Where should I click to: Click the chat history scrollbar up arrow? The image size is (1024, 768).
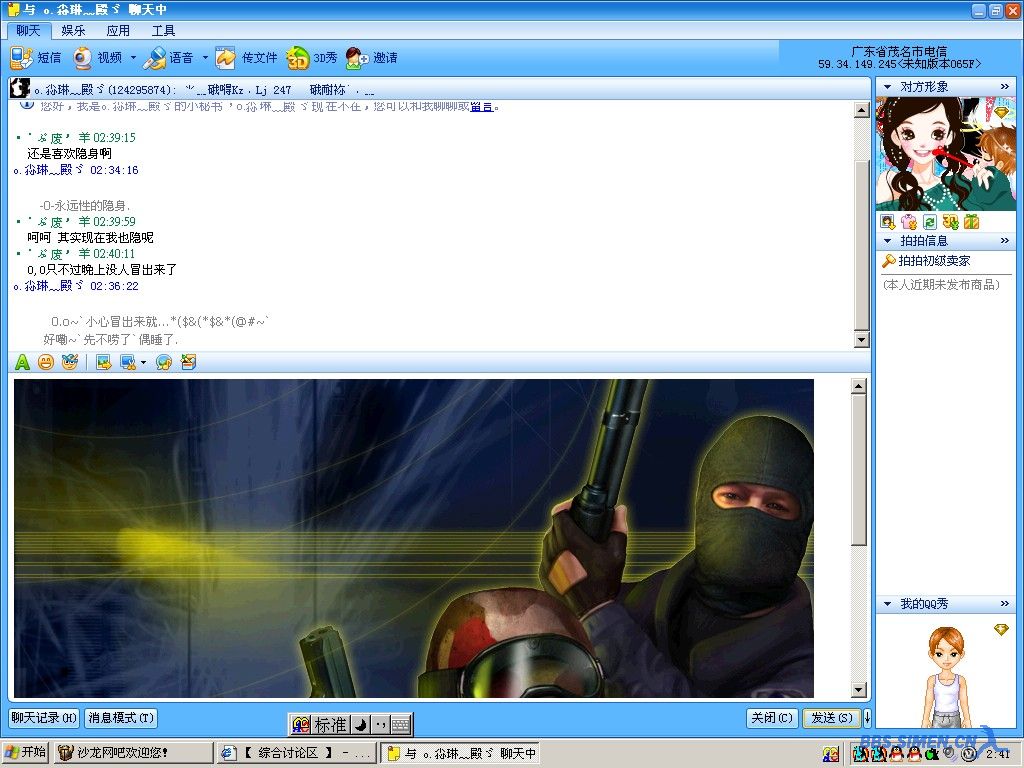click(x=861, y=110)
